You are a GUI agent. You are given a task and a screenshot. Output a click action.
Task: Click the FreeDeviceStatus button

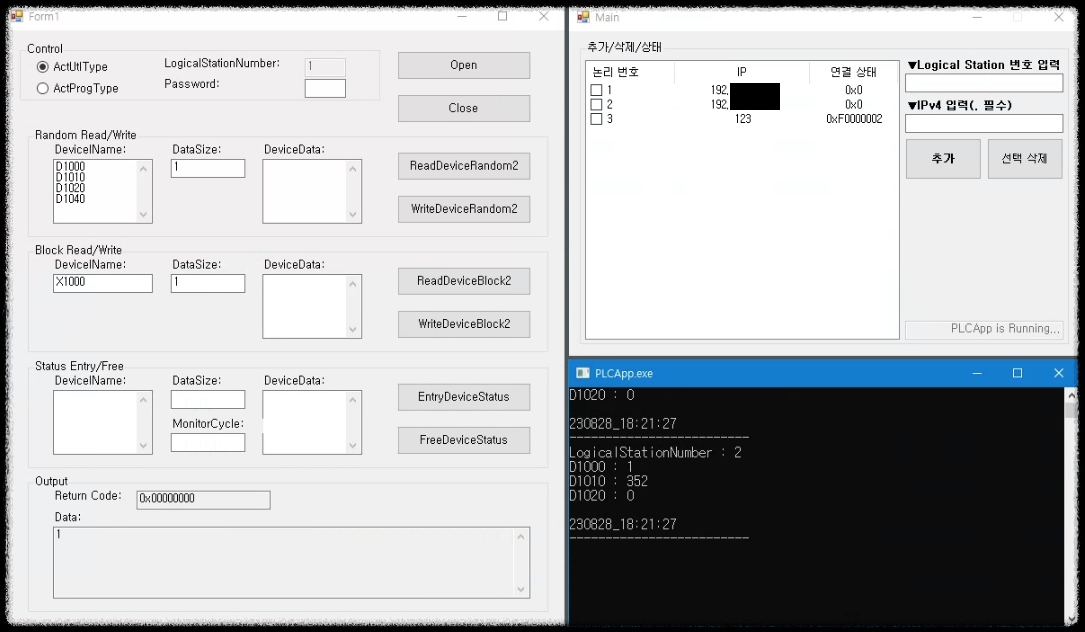tap(464, 440)
